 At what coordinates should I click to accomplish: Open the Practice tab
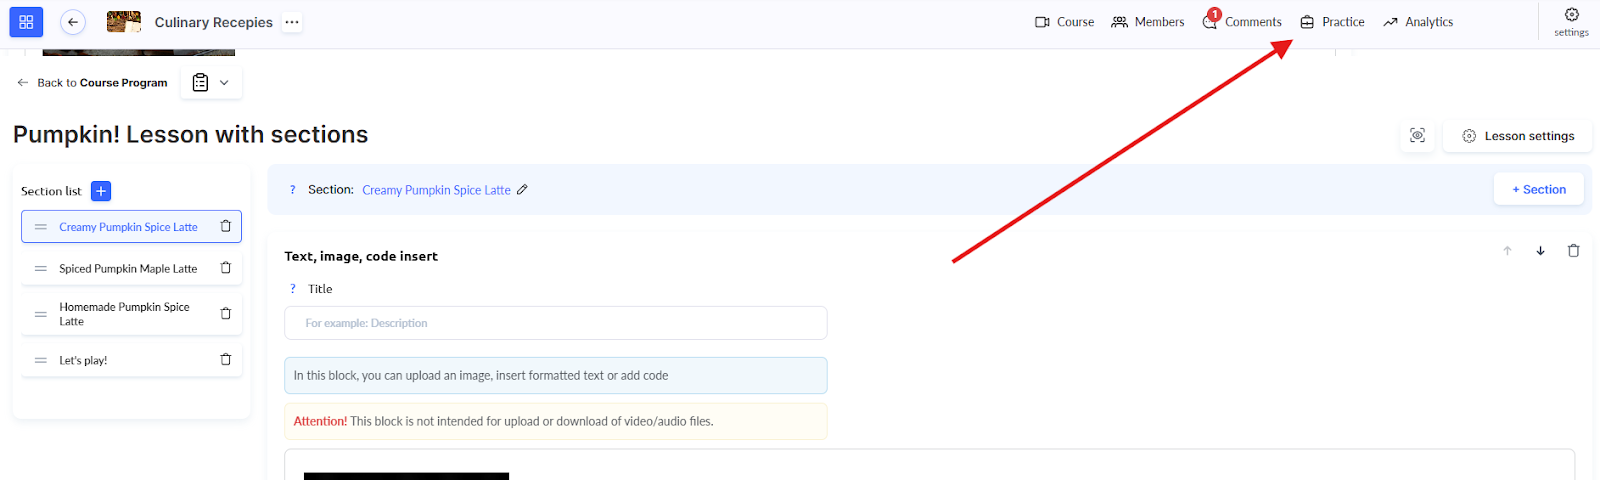click(x=1332, y=22)
